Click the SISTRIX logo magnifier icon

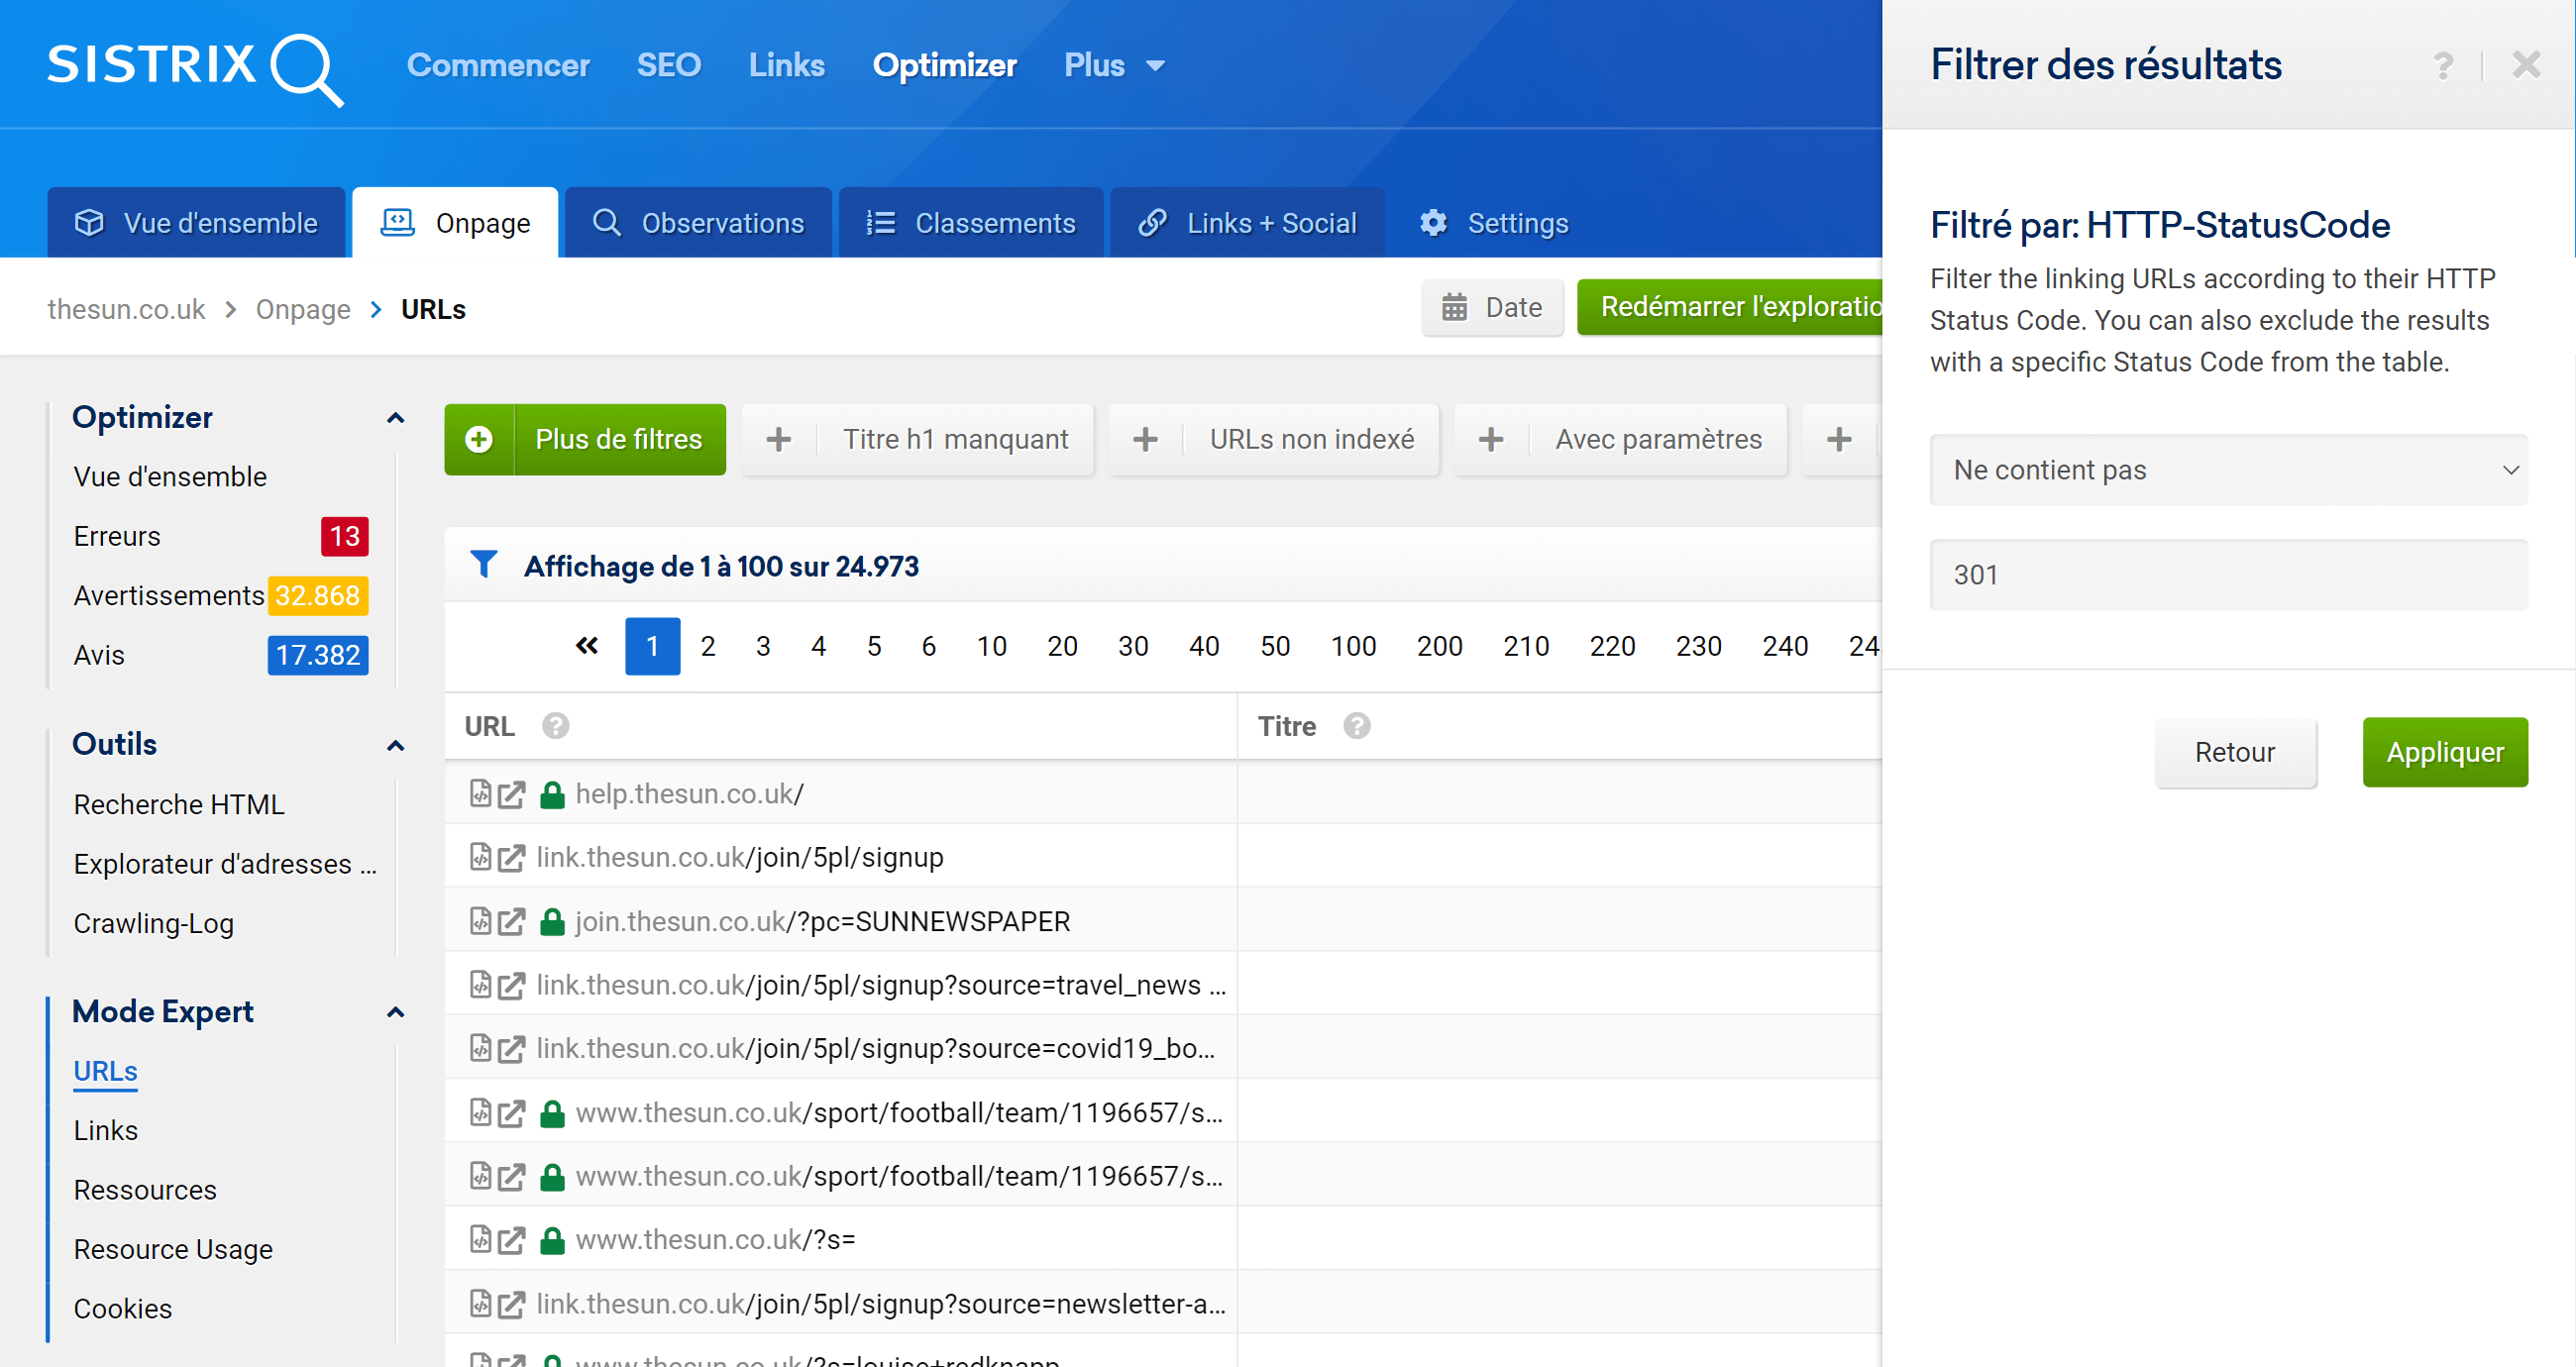(x=307, y=70)
